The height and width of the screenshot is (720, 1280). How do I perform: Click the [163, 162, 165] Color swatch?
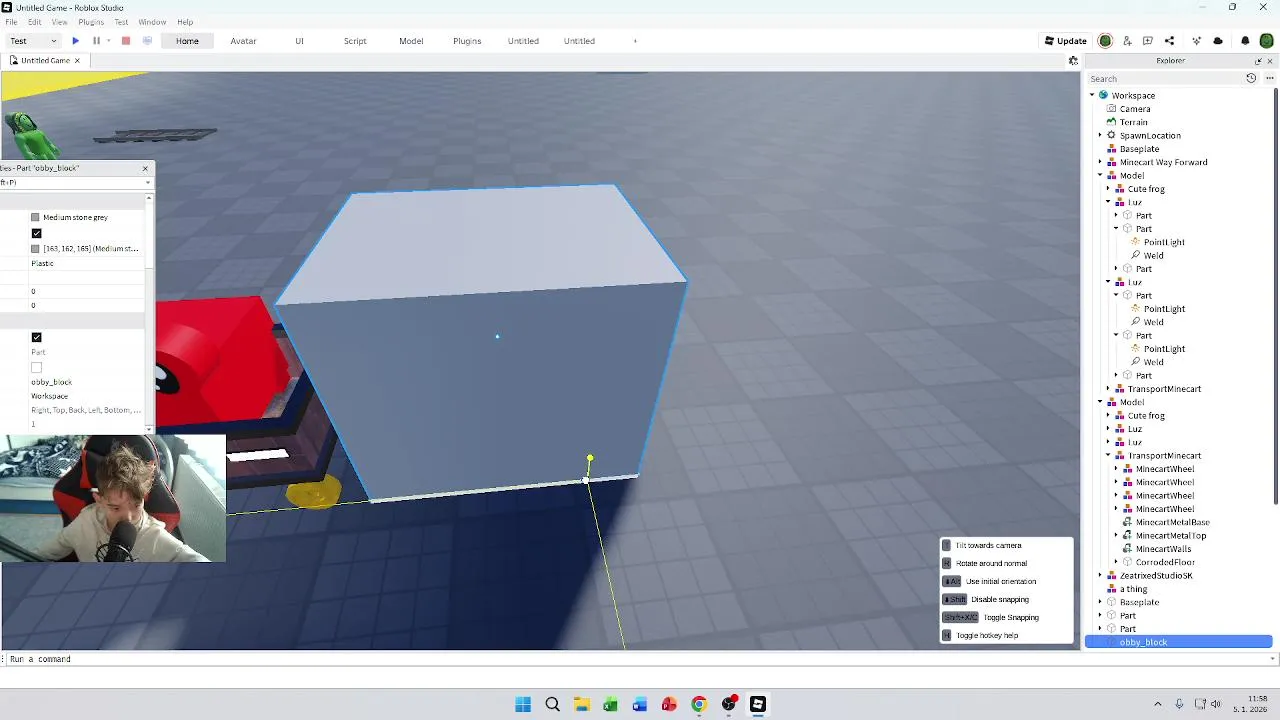(x=36, y=248)
